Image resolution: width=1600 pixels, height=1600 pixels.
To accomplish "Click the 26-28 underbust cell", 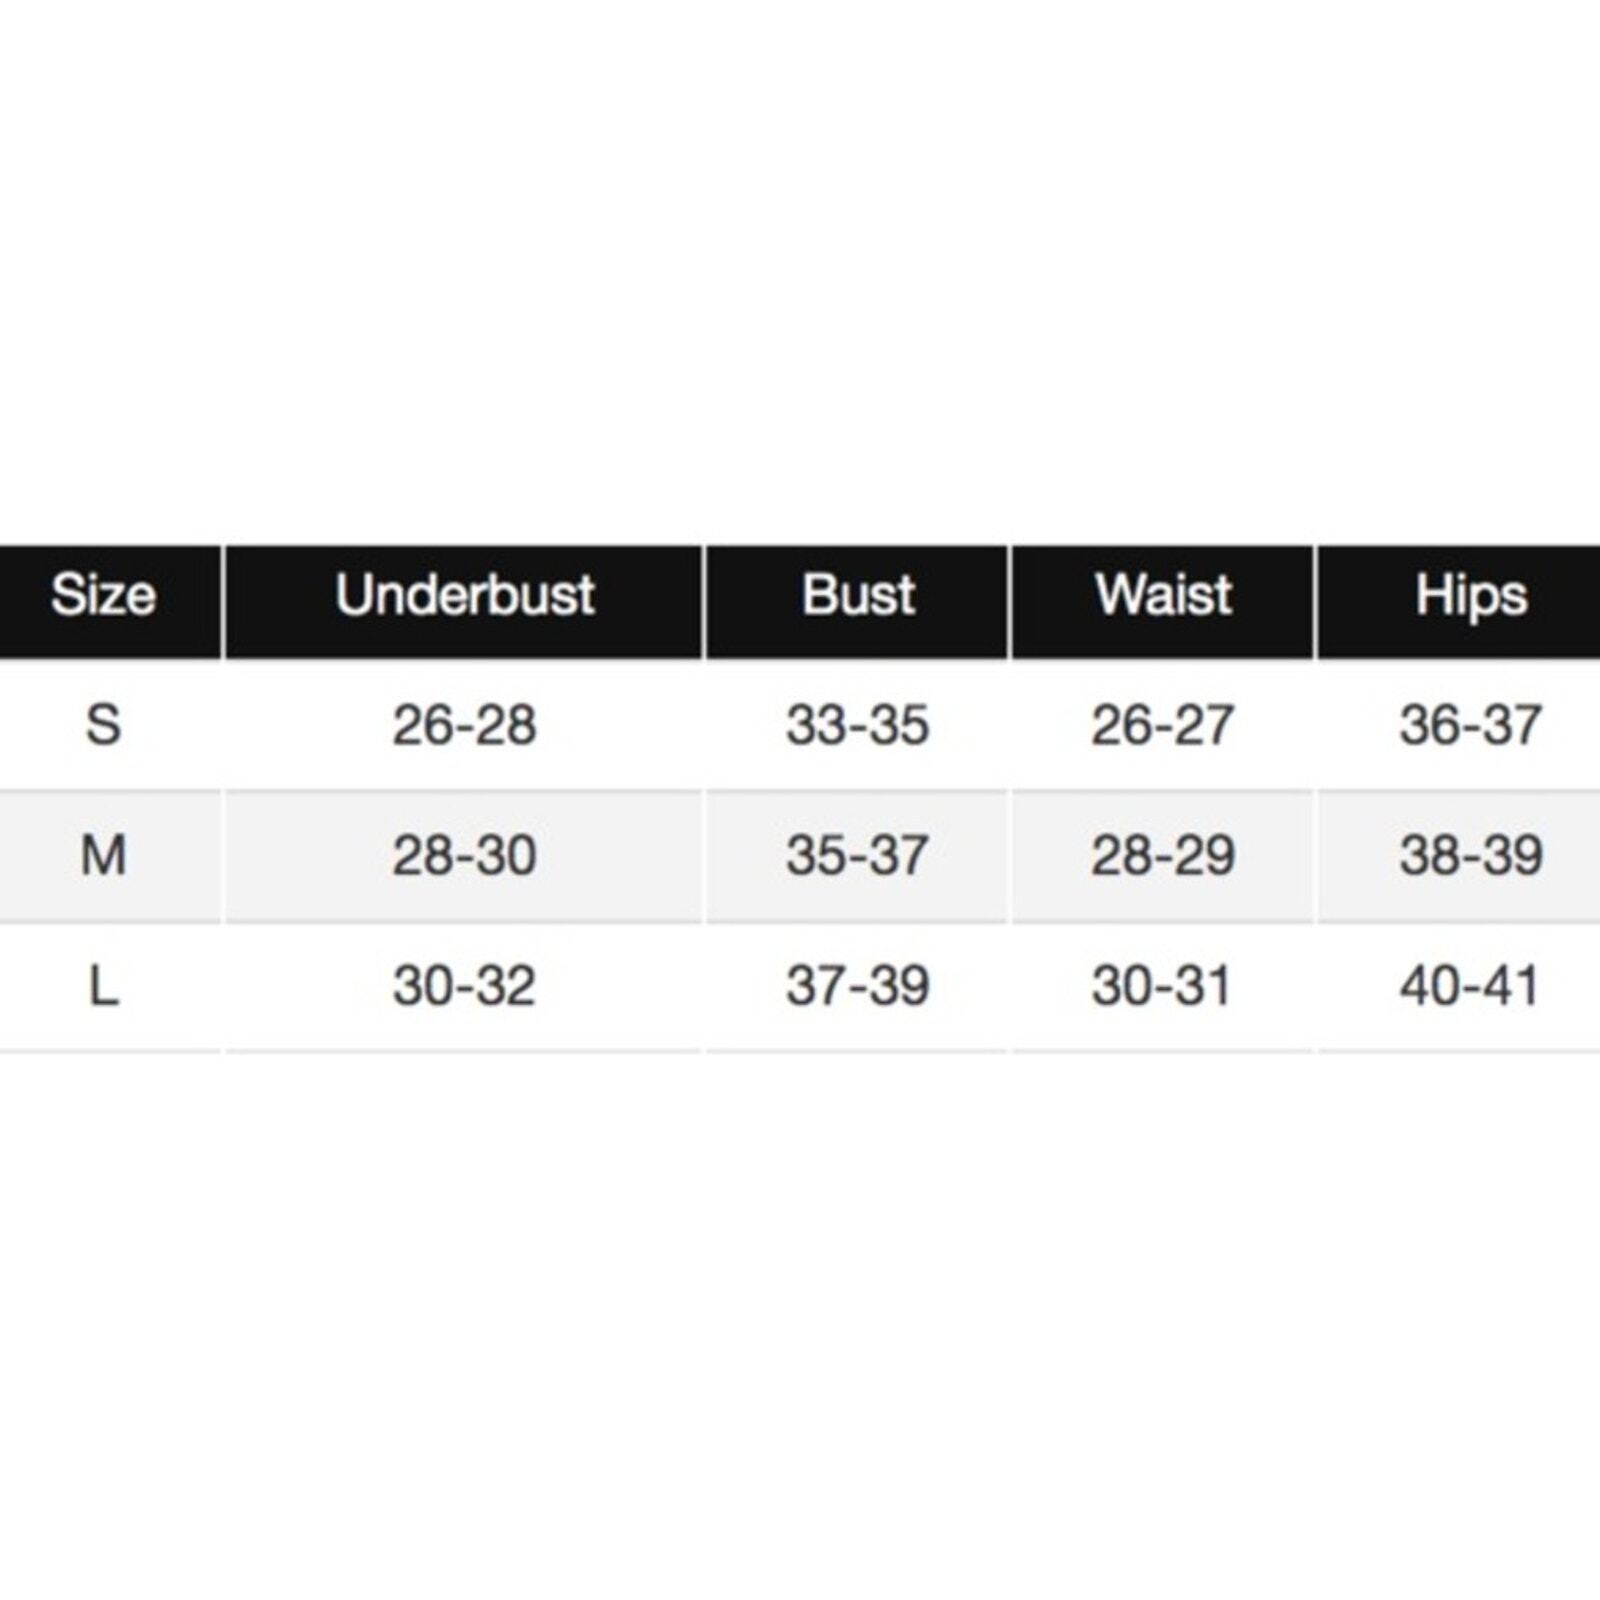I will click(x=464, y=725).
